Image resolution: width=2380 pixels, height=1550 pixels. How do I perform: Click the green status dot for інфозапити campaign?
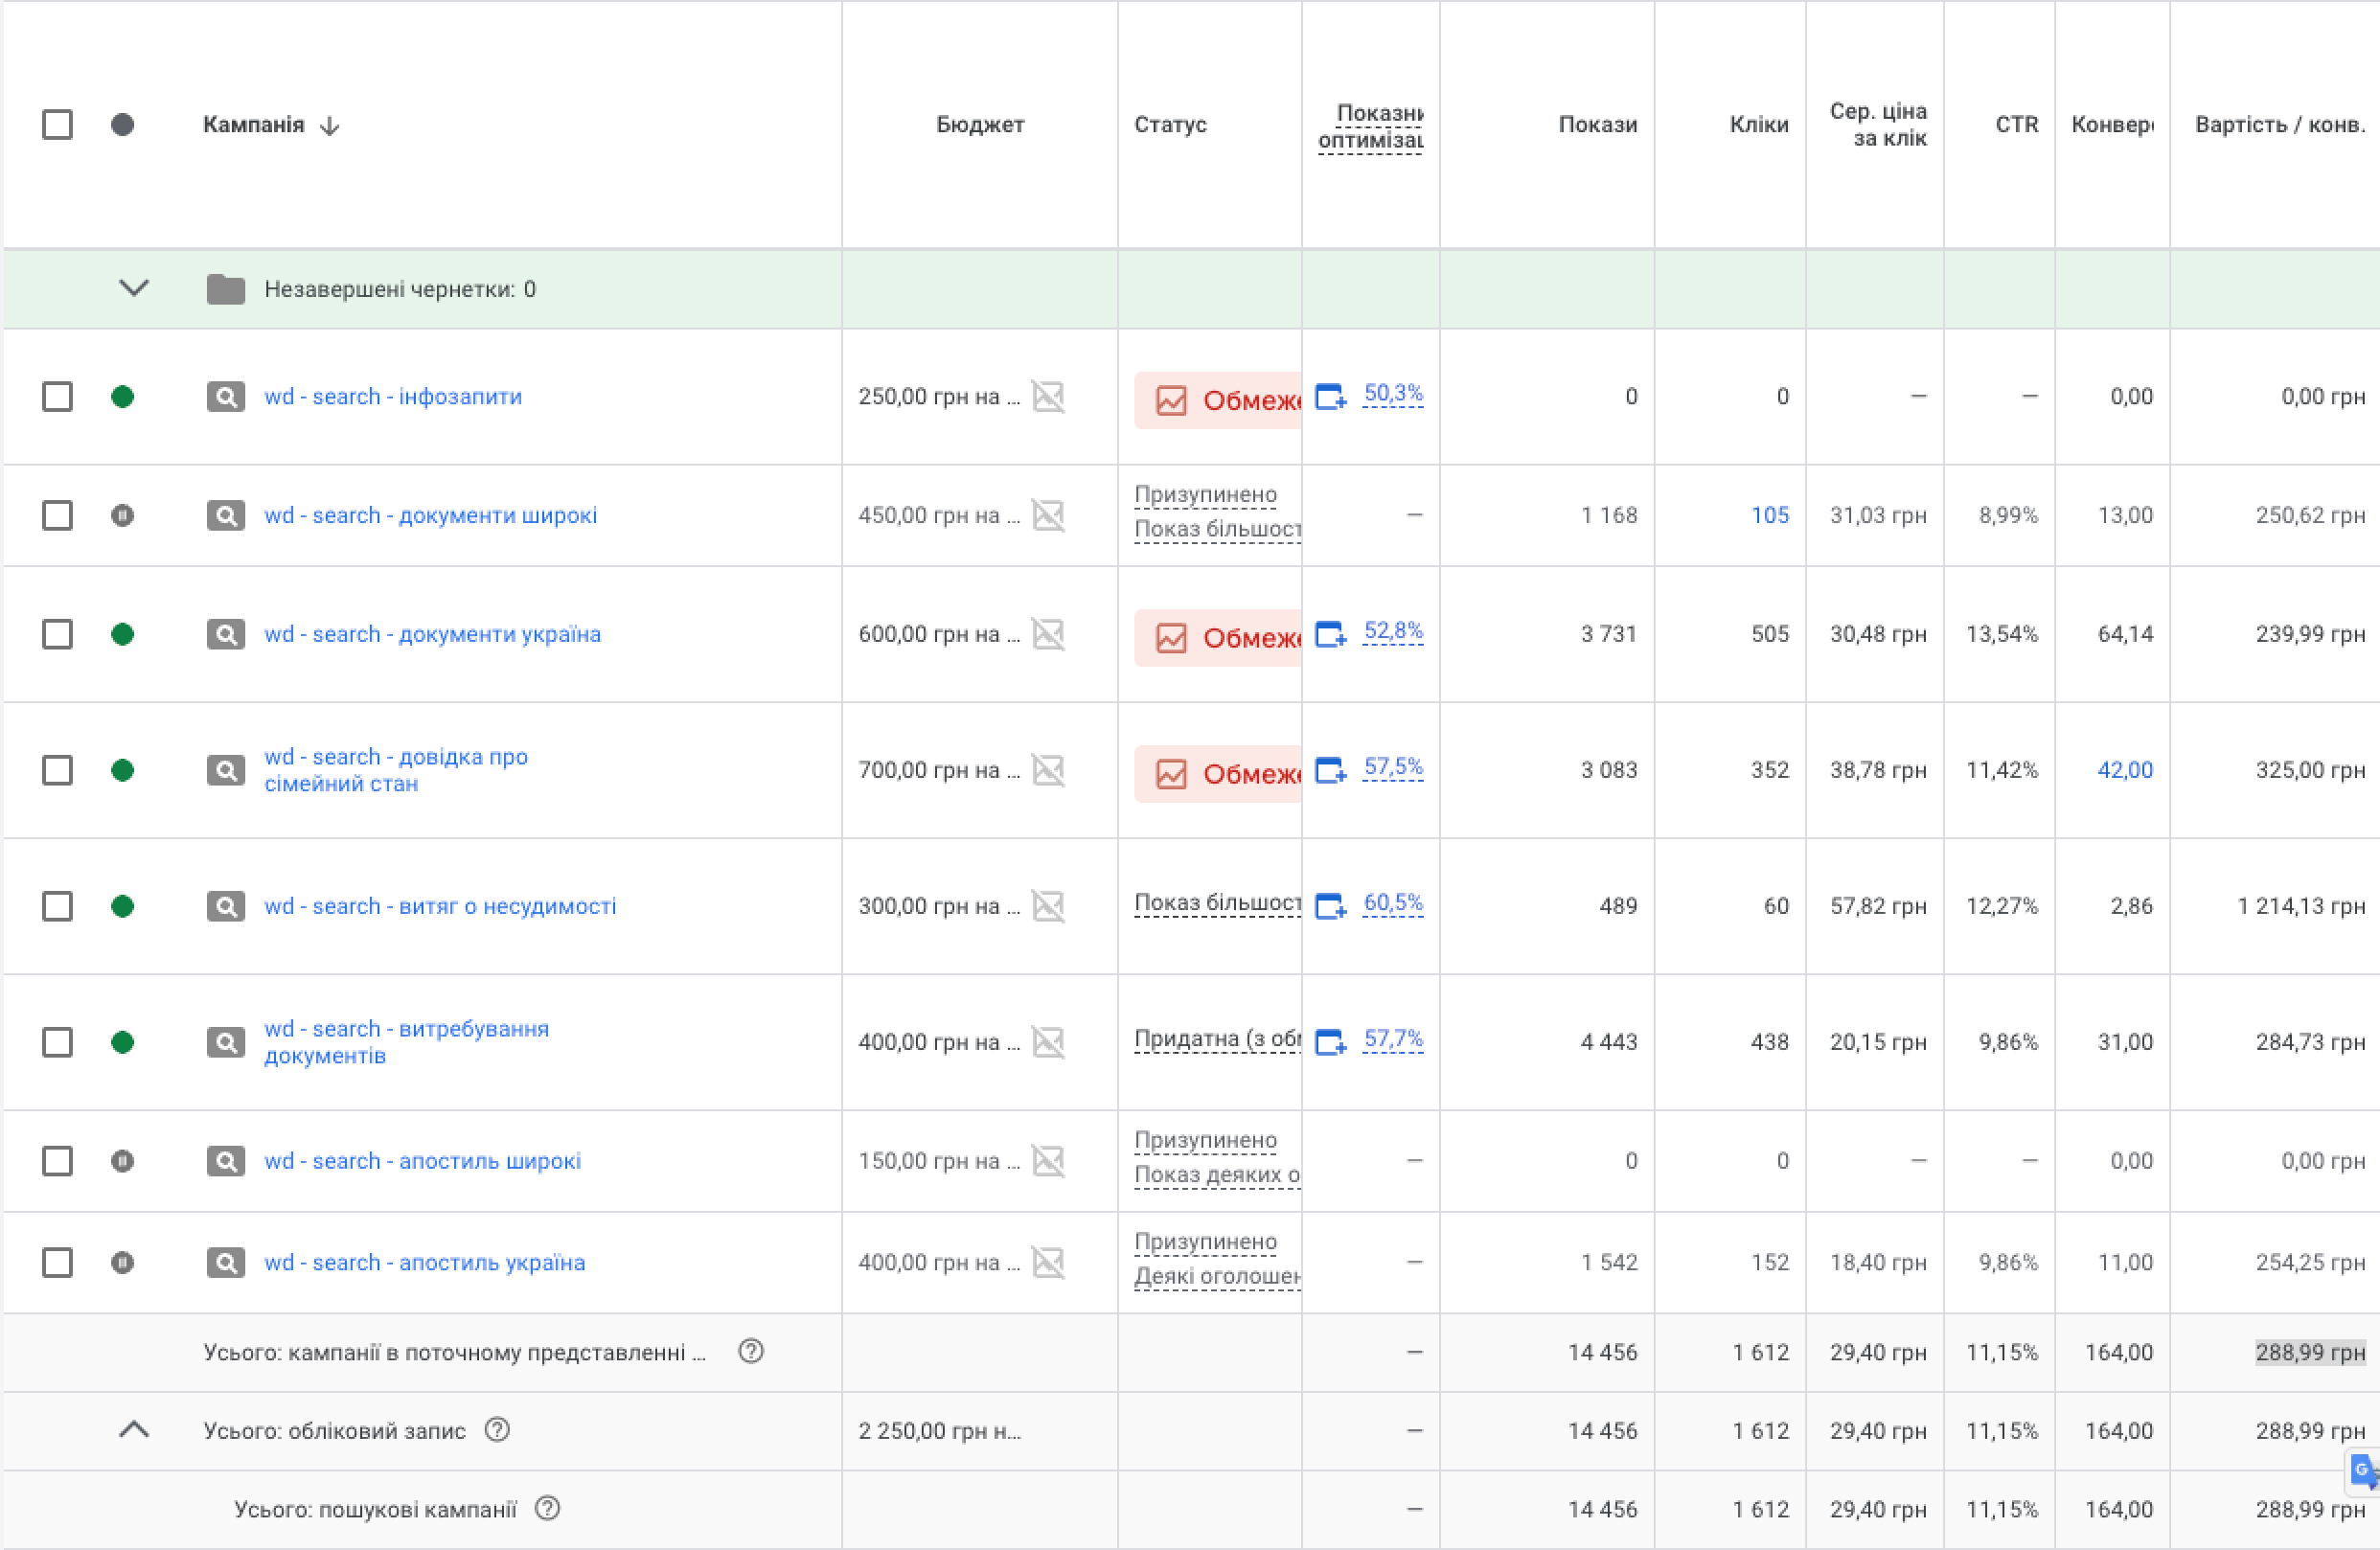pos(122,397)
